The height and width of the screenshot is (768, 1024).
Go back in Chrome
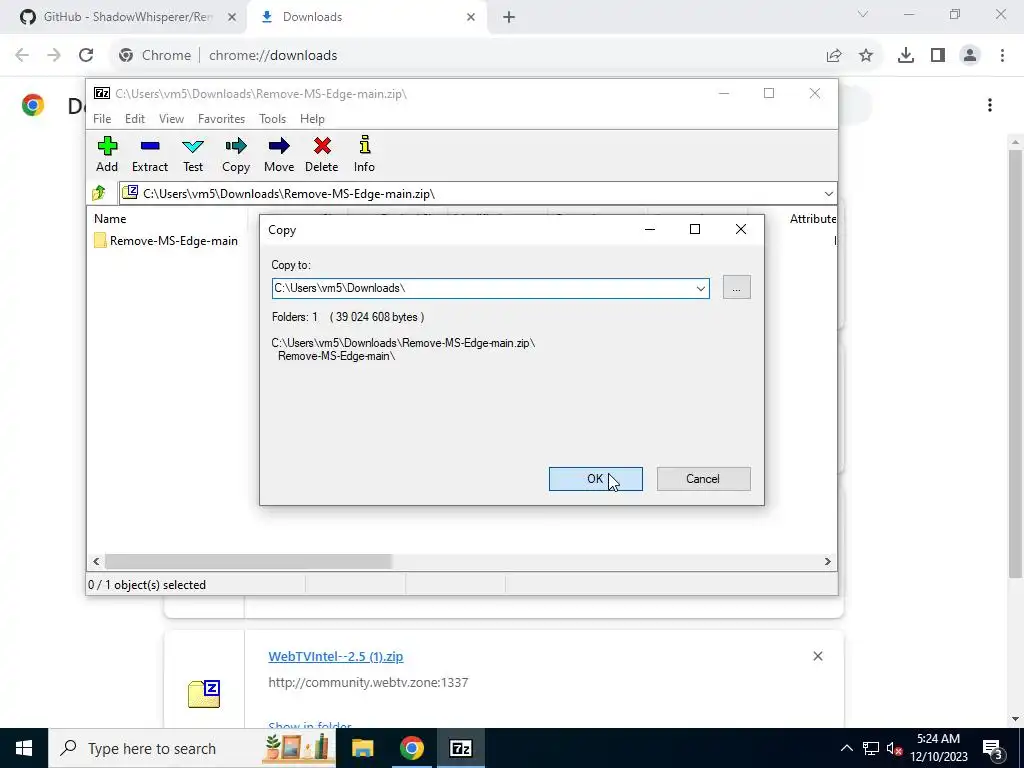tap(22, 56)
